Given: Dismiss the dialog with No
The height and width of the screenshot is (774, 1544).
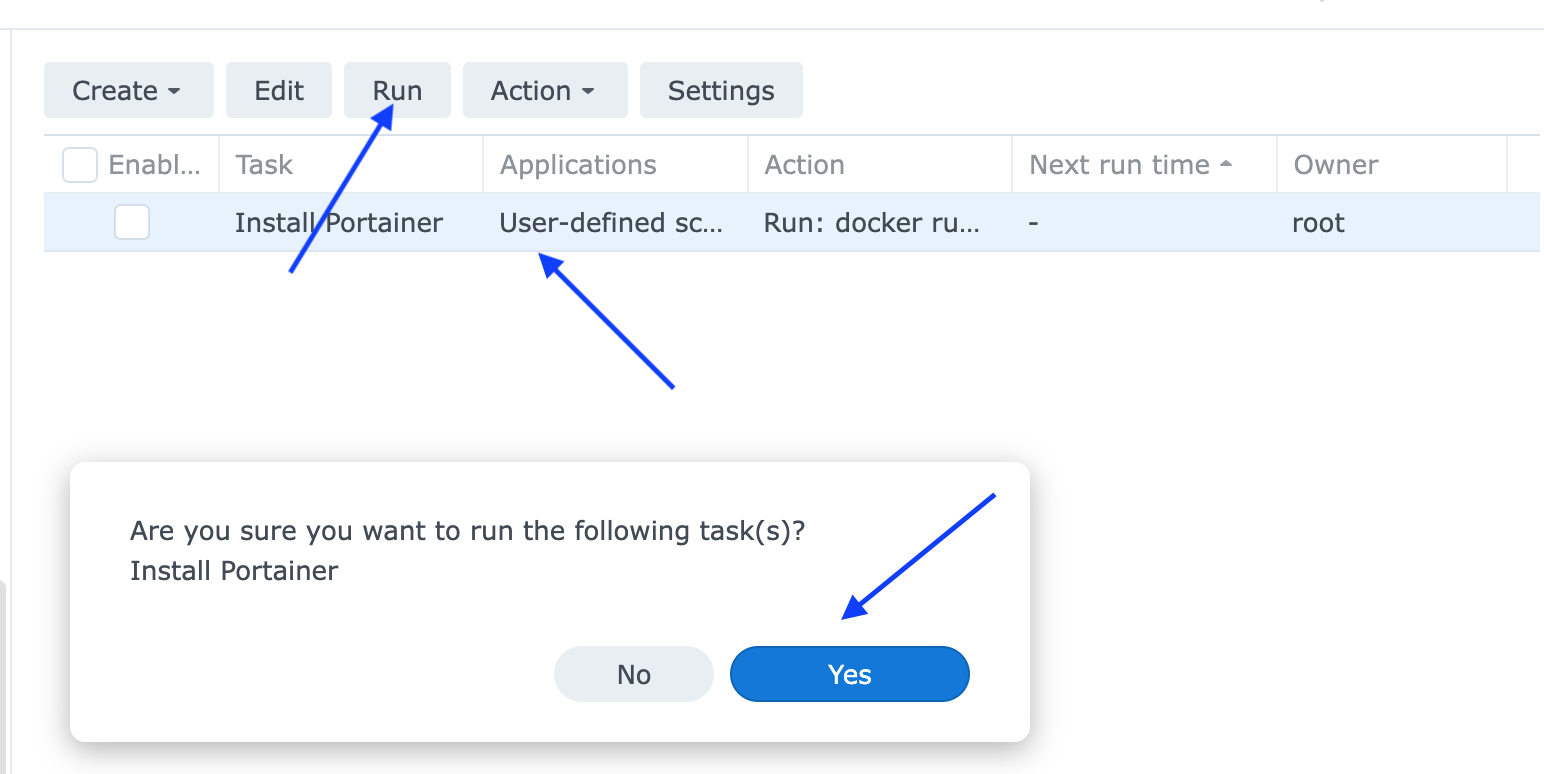Looking at the screenshot, I should 633,674.
